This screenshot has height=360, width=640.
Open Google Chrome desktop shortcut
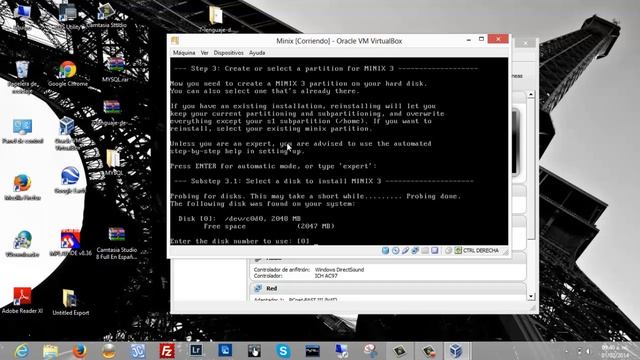tap(68, 74)
